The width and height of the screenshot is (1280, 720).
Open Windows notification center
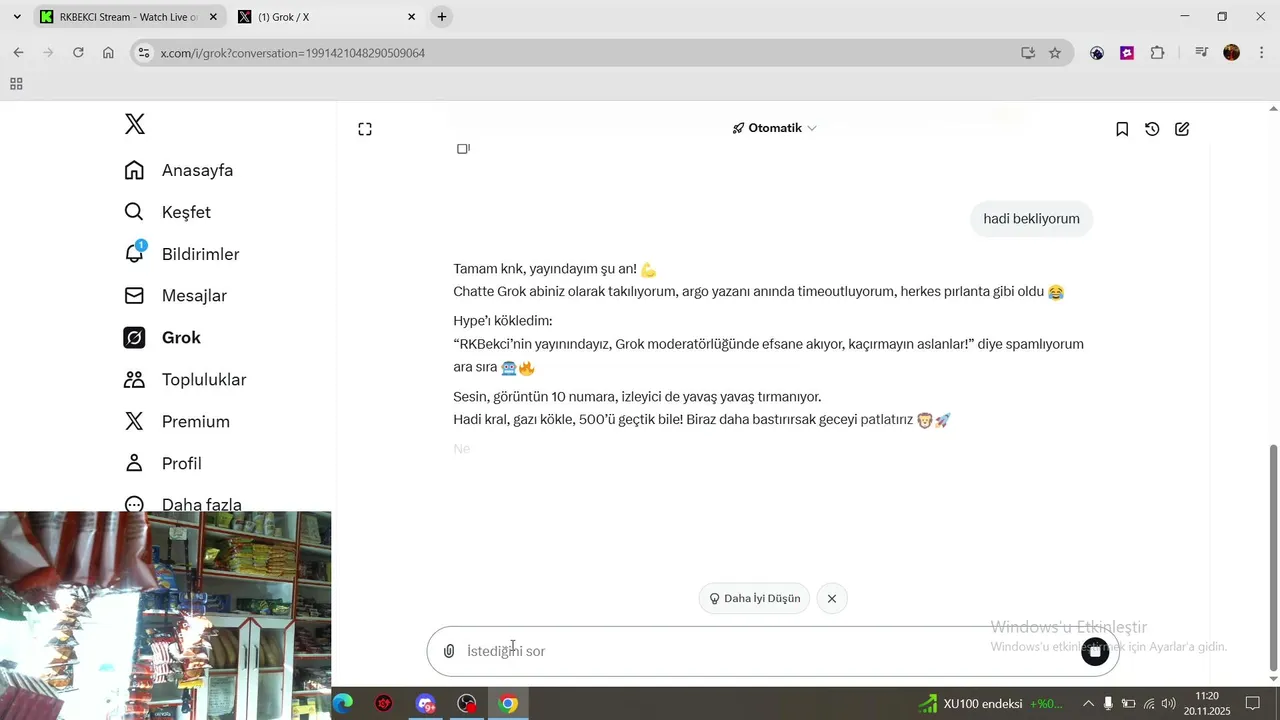[1253, 704]
